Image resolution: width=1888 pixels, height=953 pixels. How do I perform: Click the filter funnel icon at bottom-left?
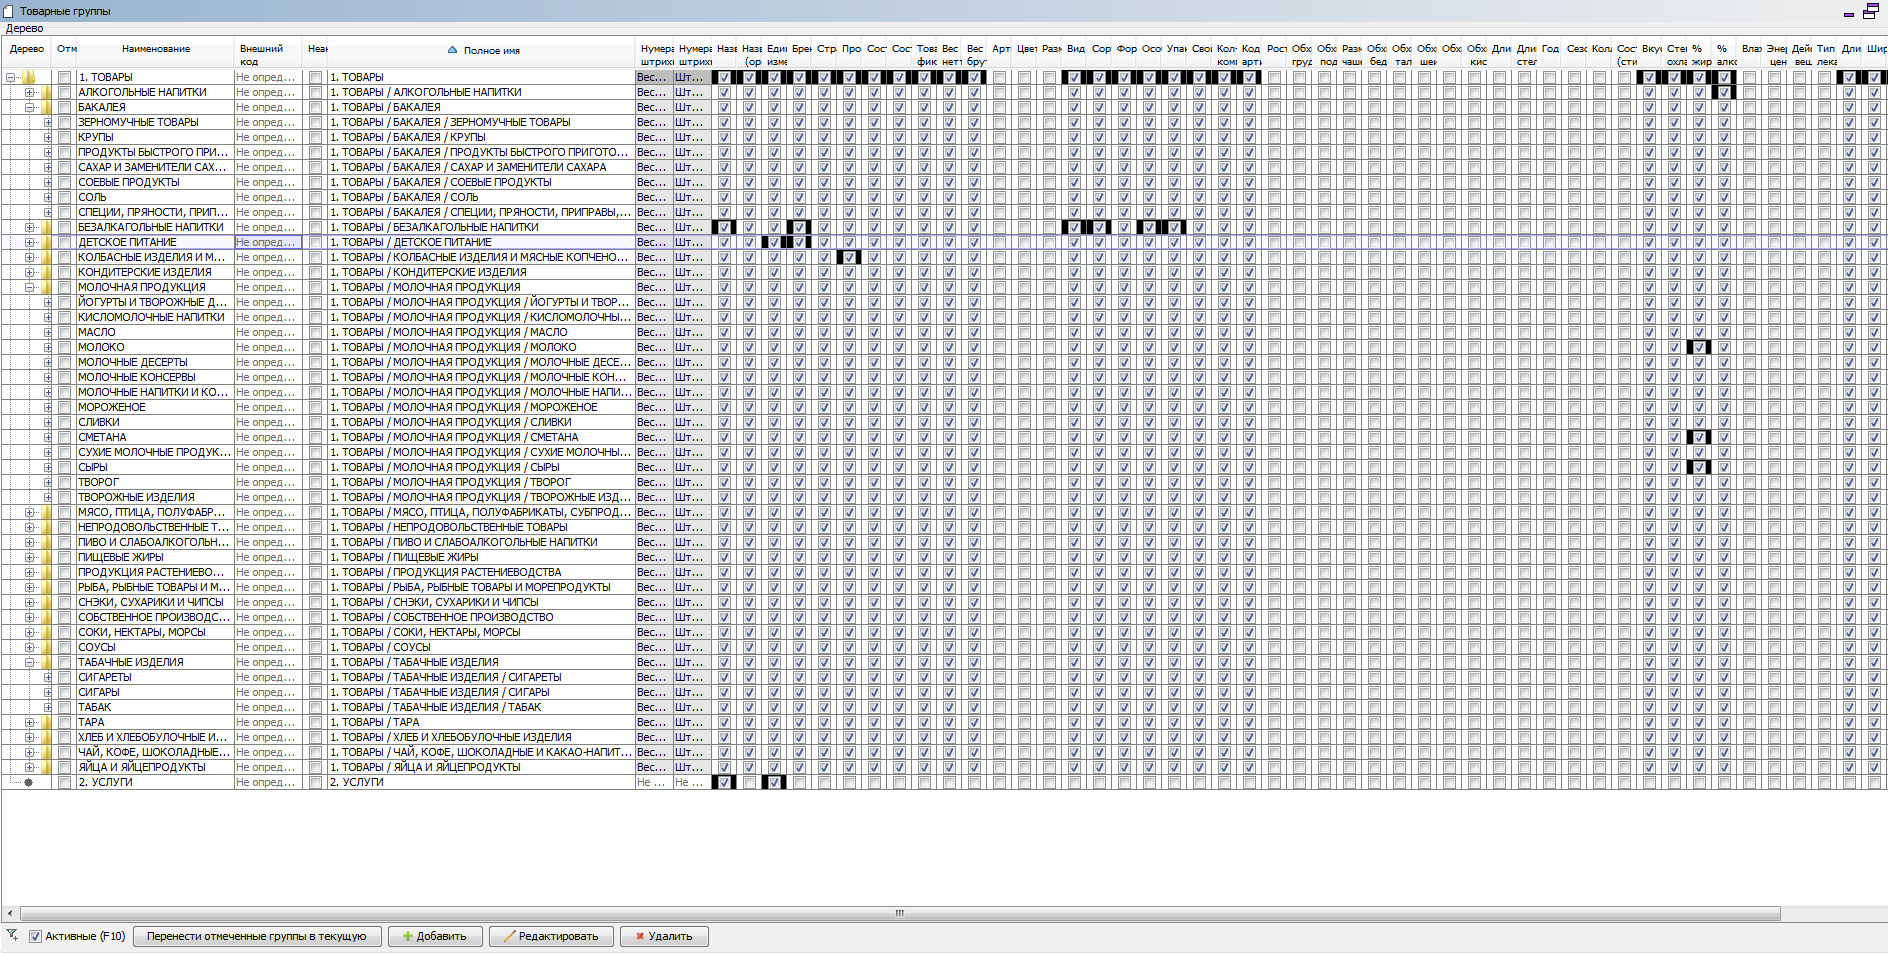[12, 935]
